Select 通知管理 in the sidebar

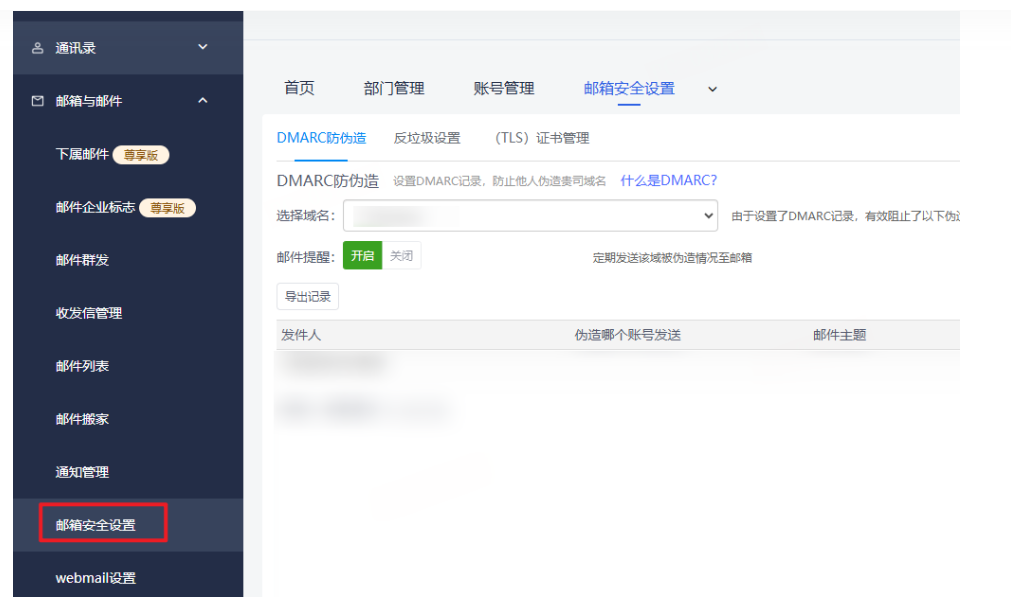click(85, 472)
